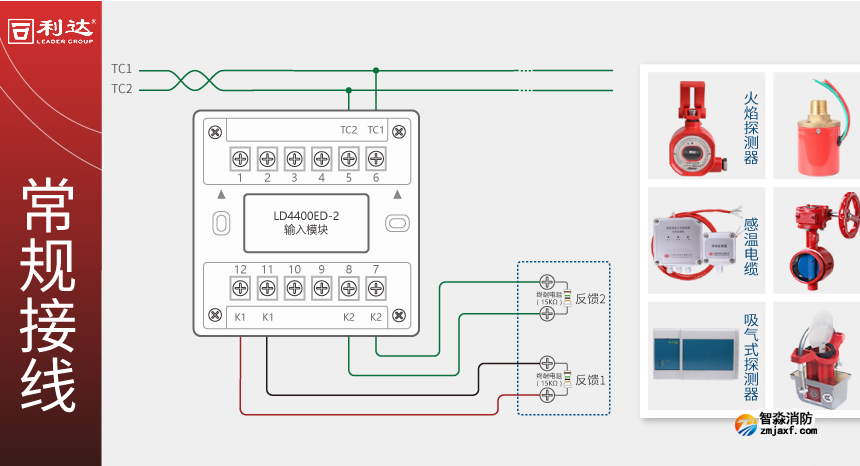Select terminal screw number 6 under TC1
Image resolution: width=860 pixels, height=466 pixels.
click(375, 158)
